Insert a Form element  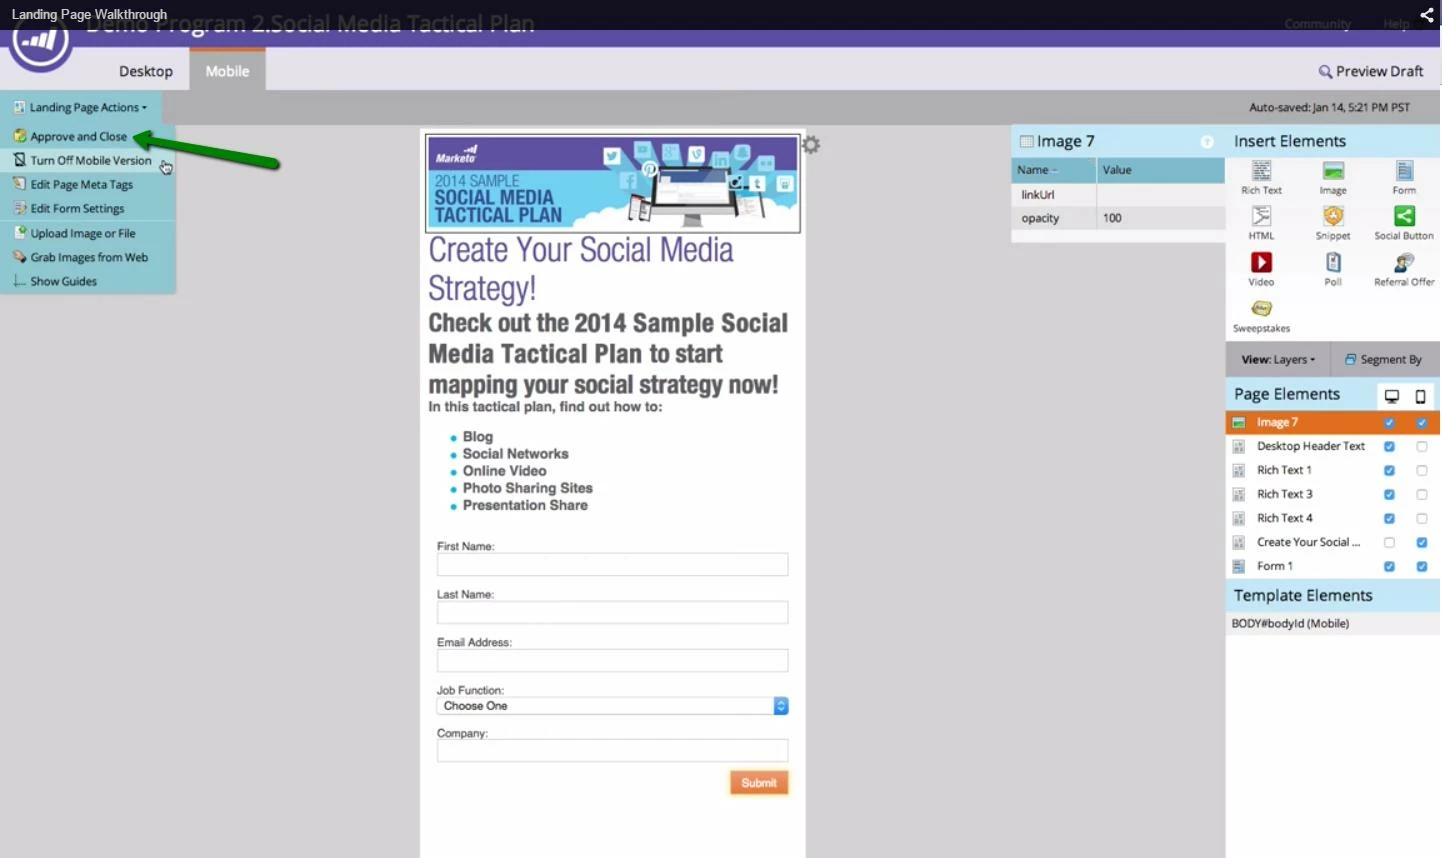point(1404,177)
